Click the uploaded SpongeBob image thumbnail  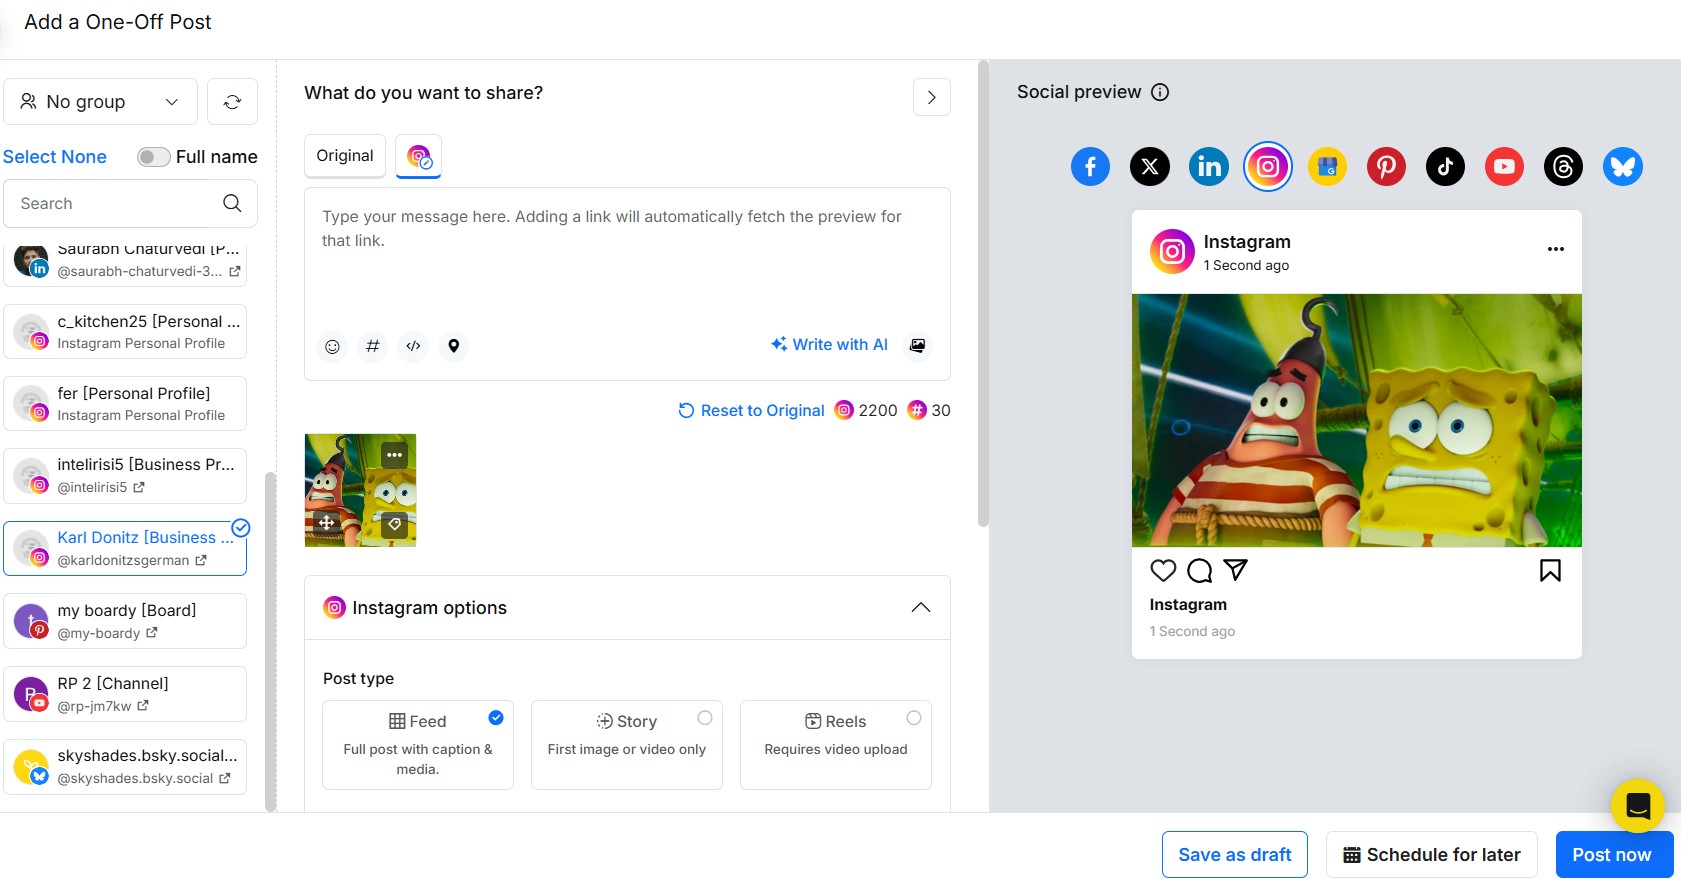360,490
